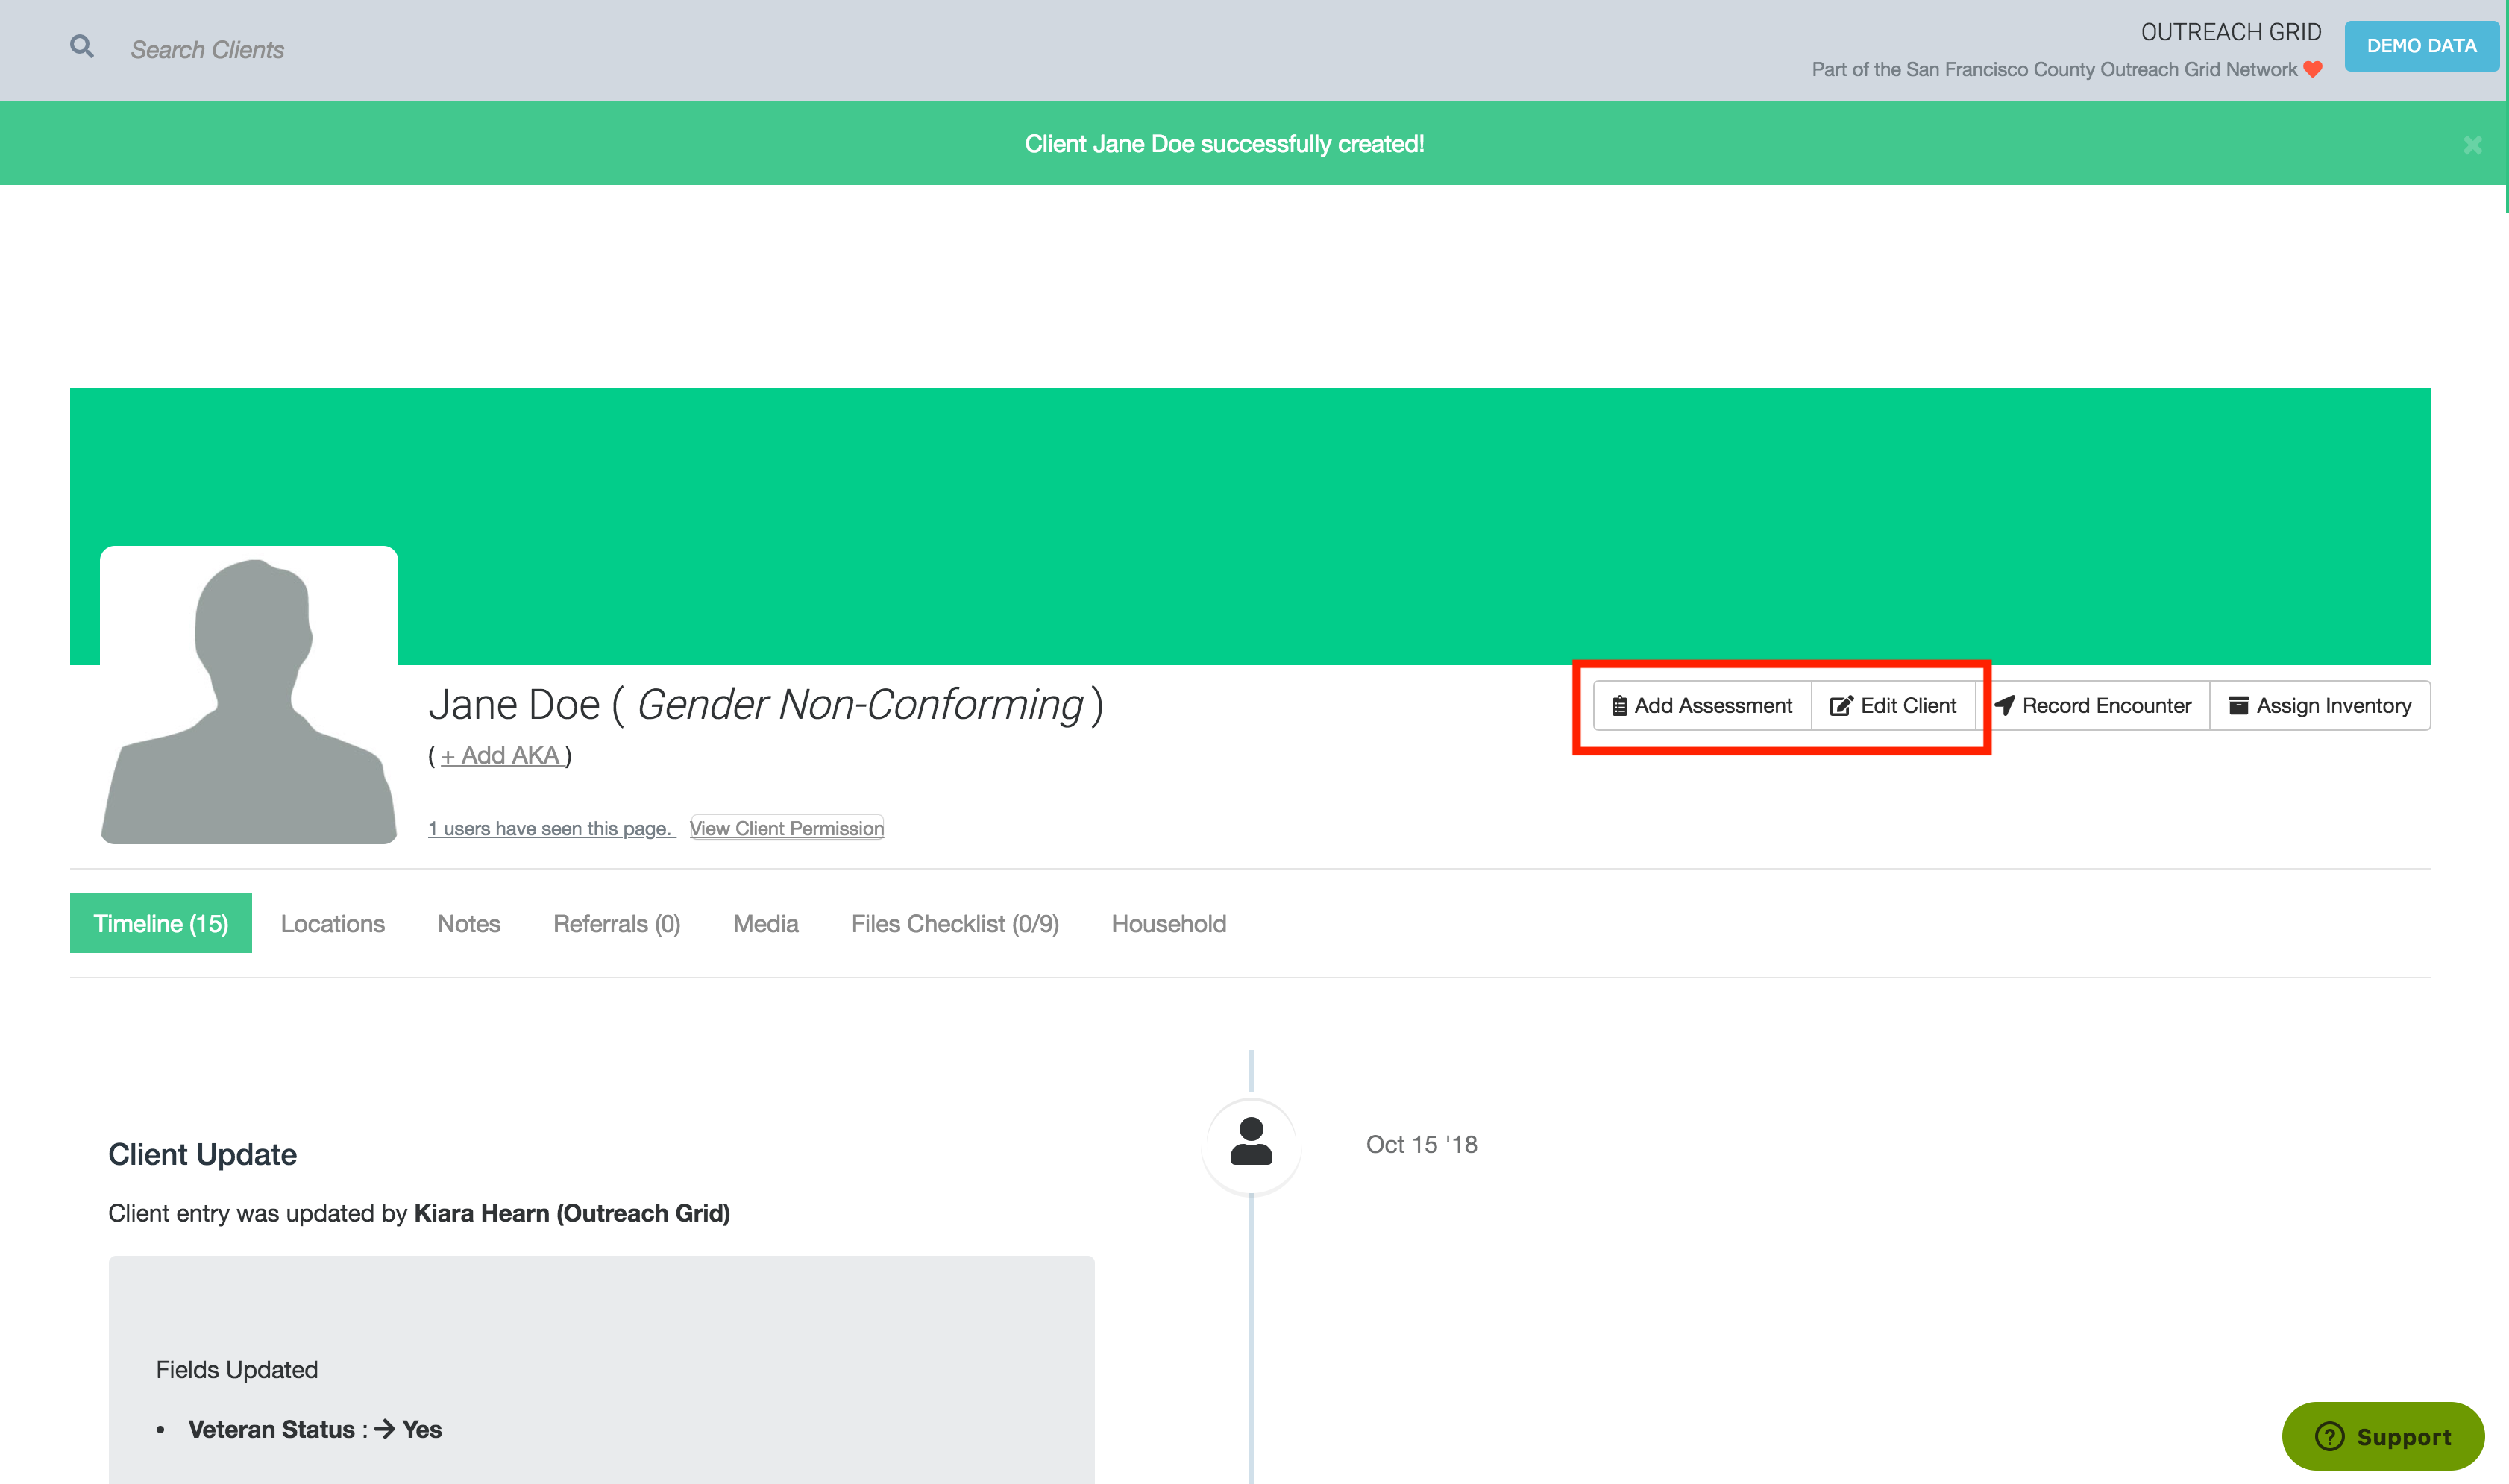Click the users have seen this page link
Viewport: 2509px width, 1484px height.
[x=551, y=828]
